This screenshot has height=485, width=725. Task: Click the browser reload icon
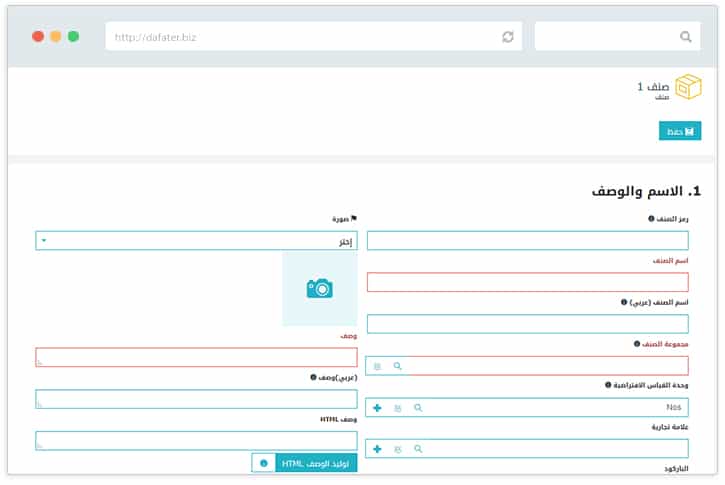point(508,37)
